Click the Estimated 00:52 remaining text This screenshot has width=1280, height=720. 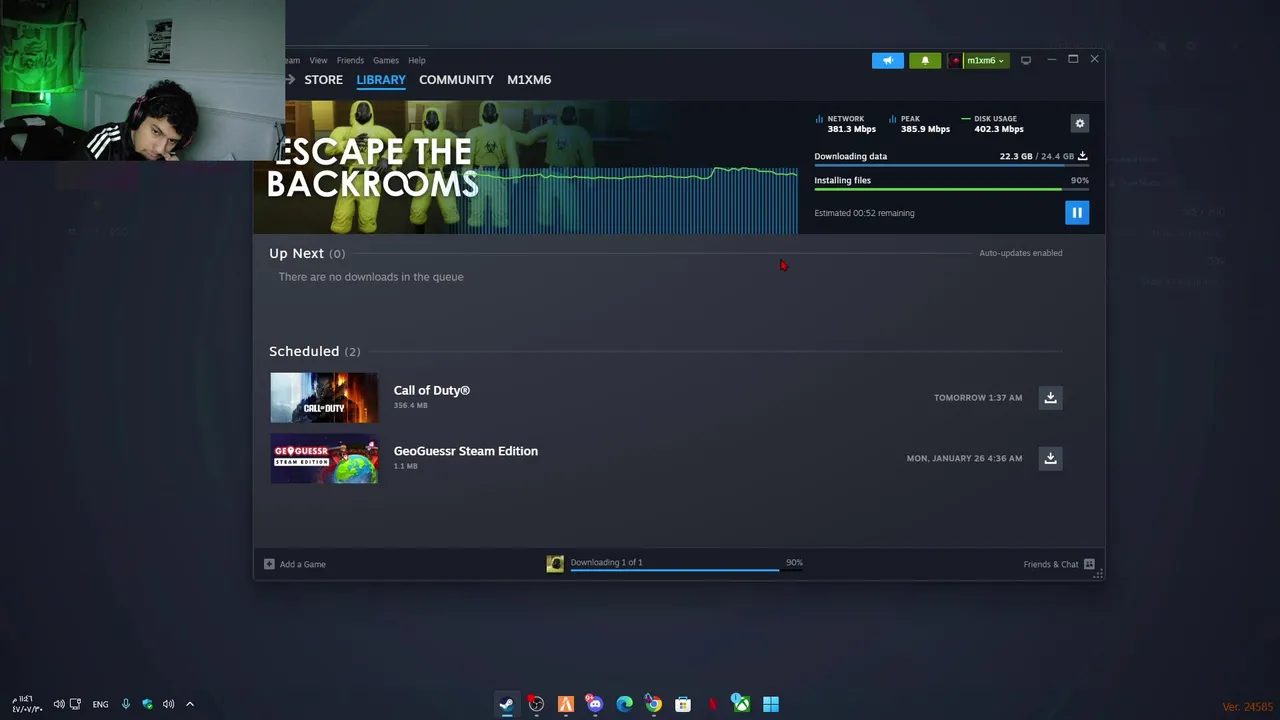coord(864,213)
